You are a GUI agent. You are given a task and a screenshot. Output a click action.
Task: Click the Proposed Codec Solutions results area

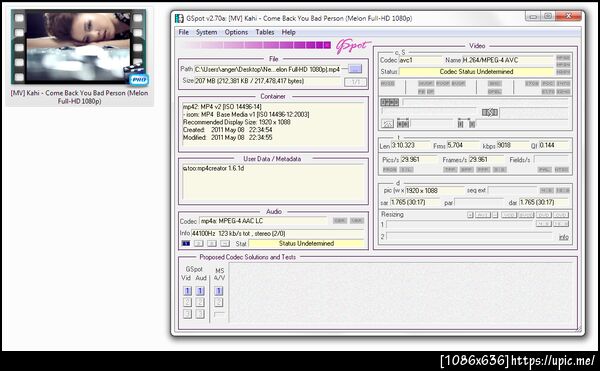pos(400,293)
